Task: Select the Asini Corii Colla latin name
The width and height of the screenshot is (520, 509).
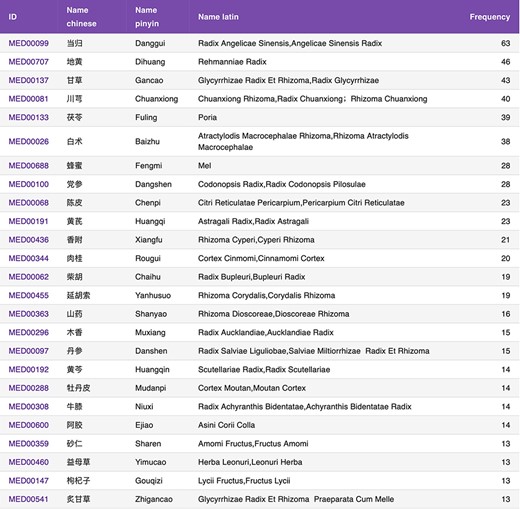Action: (x=226, y=425)
